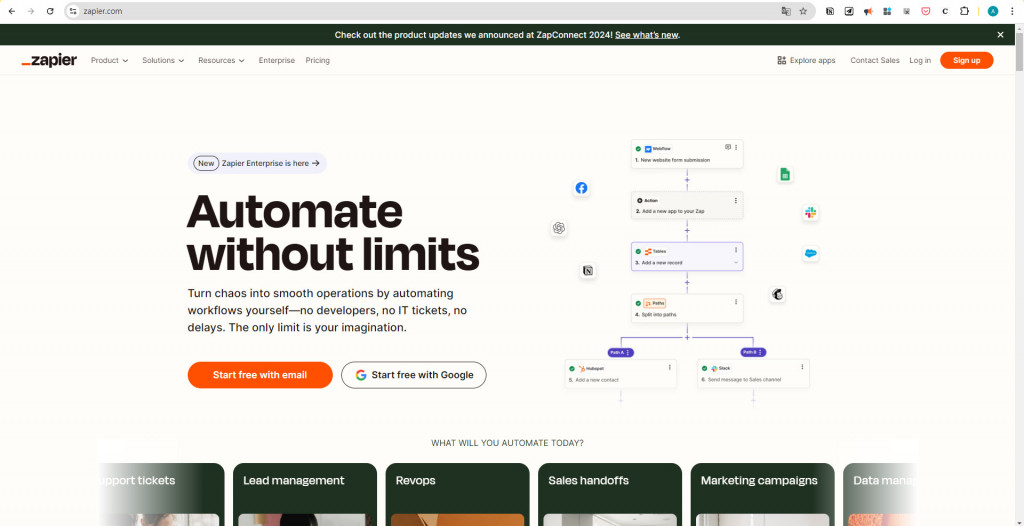Screen dimensions: 1024x526
Task: Click Start free with email button
Action: (x=260, y=375)
